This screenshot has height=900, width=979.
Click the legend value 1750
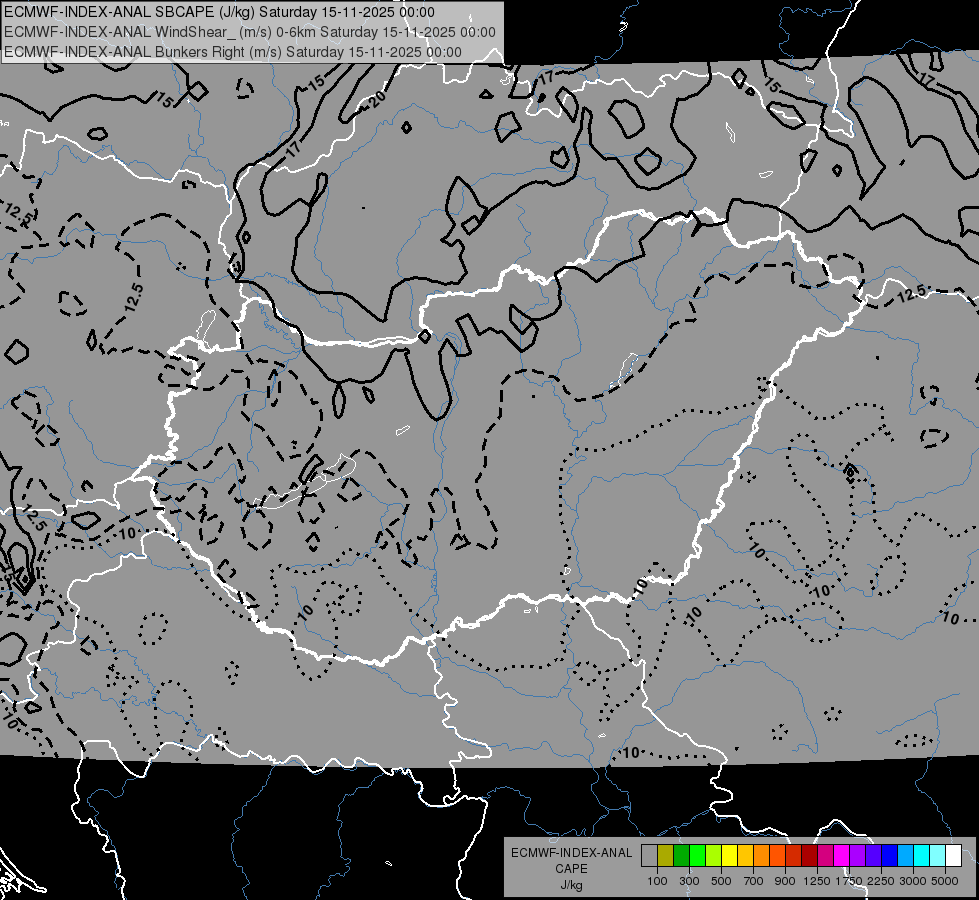click(849, 881)
